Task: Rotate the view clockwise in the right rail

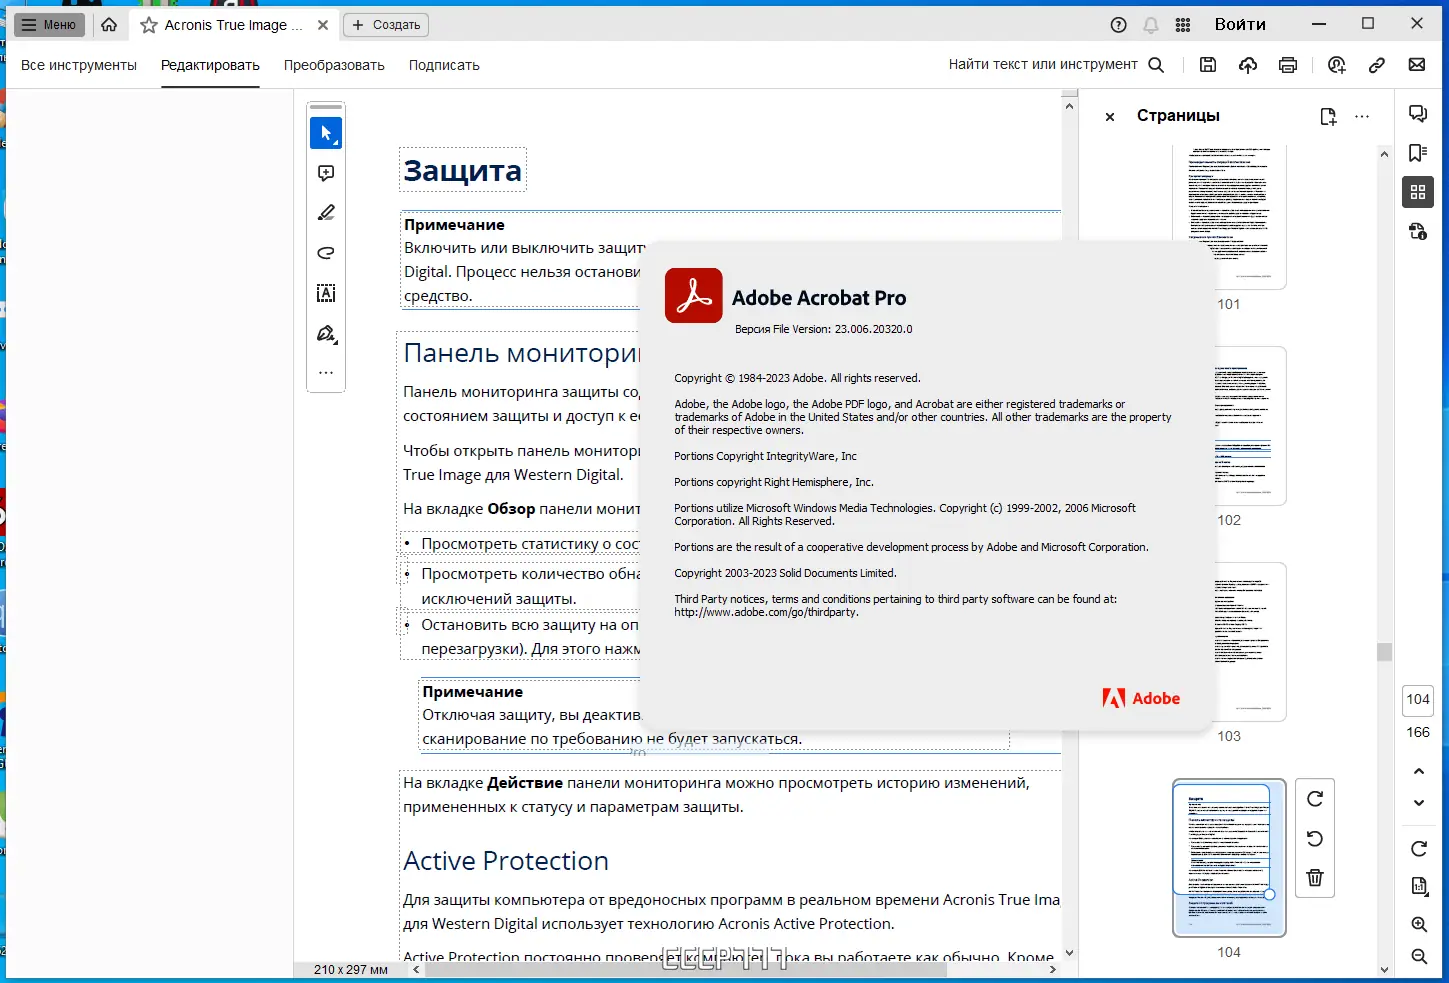Action: pos(1418,849)
